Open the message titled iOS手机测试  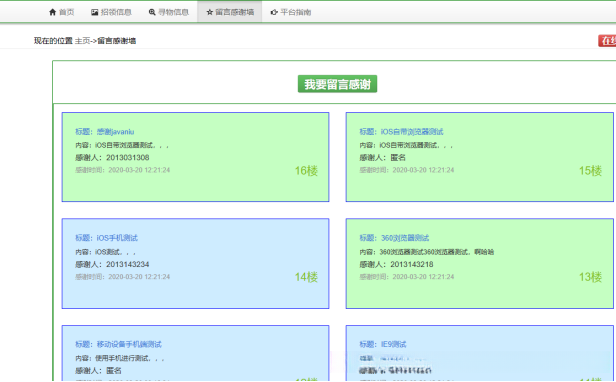click(117, 238)
